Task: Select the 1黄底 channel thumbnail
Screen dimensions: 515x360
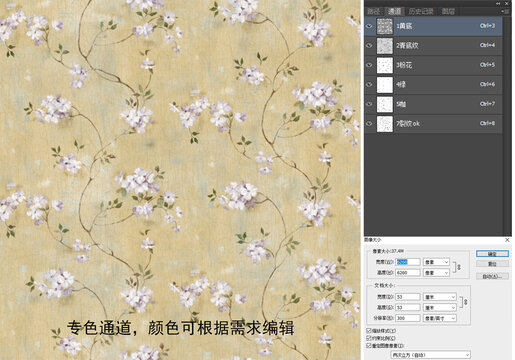Action: [385, 26]
